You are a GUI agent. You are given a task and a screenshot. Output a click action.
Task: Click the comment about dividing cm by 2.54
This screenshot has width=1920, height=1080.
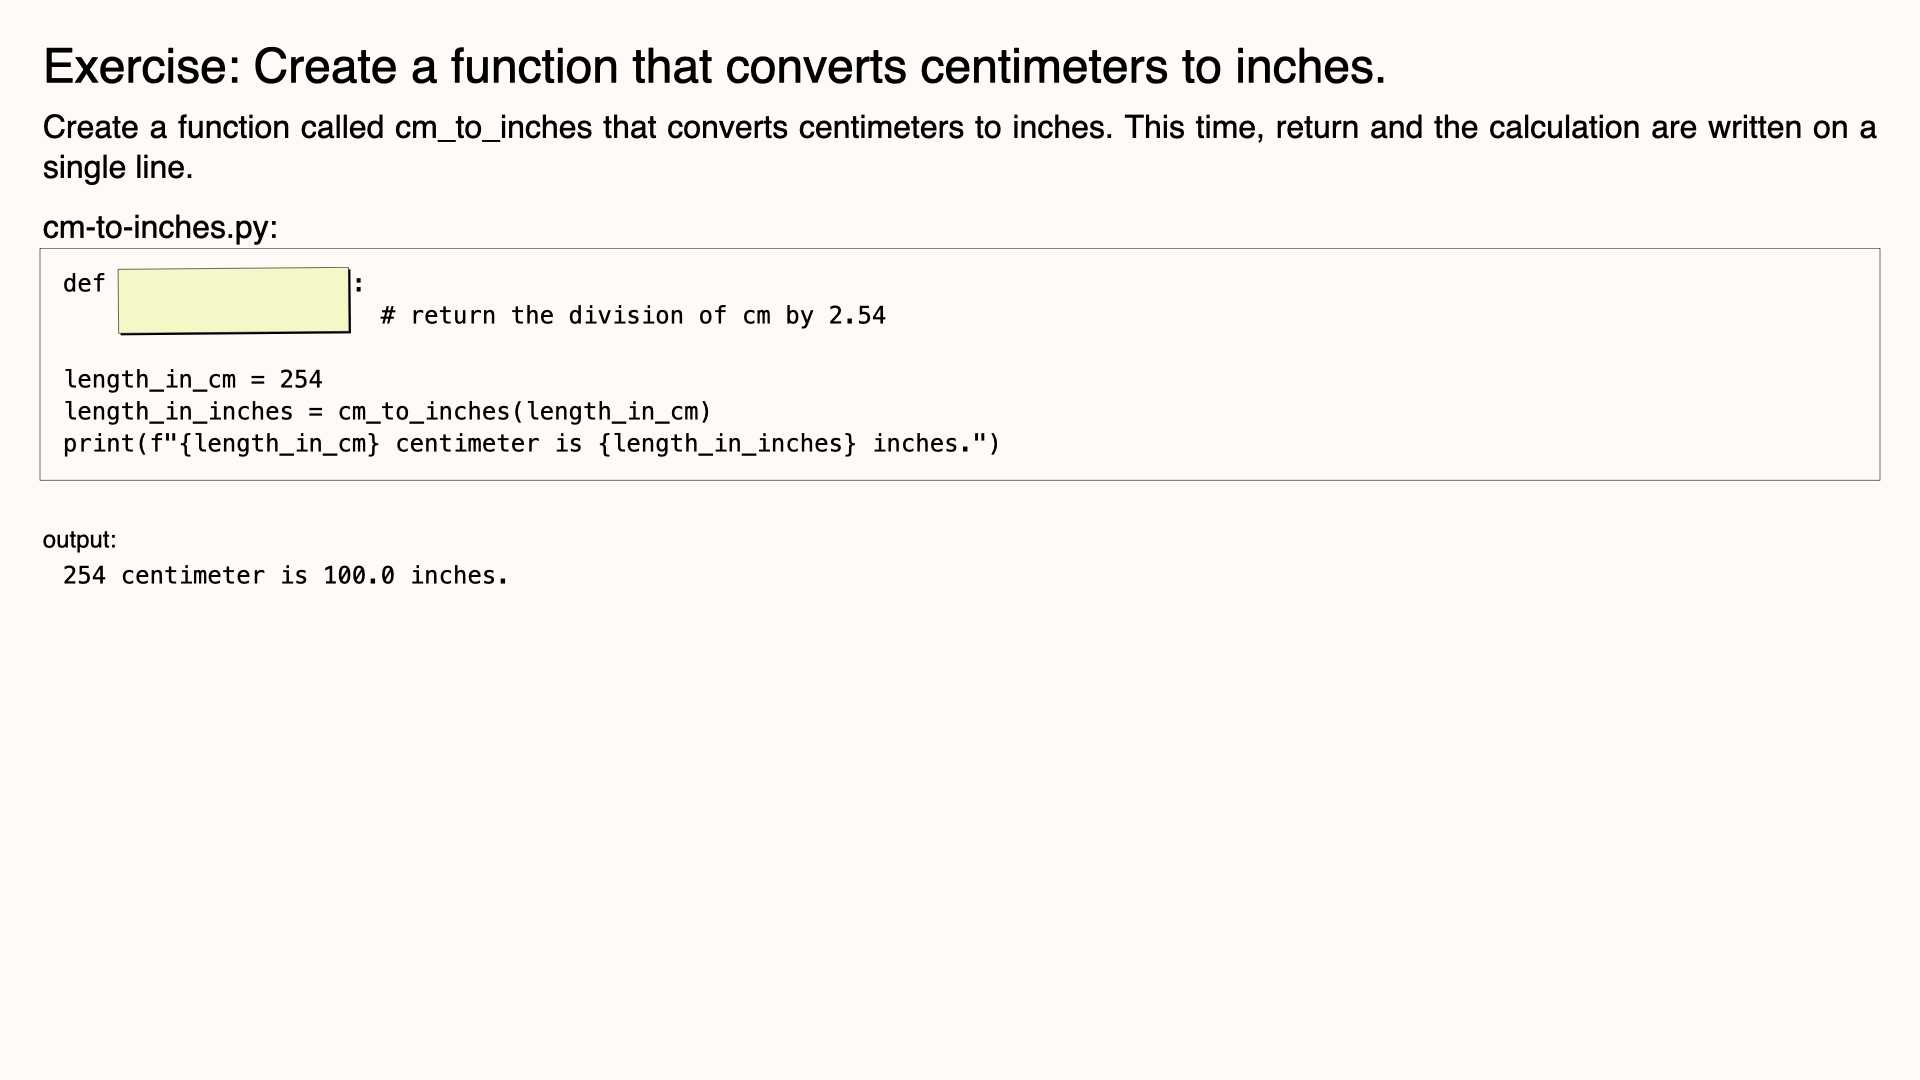pos(633,316)
